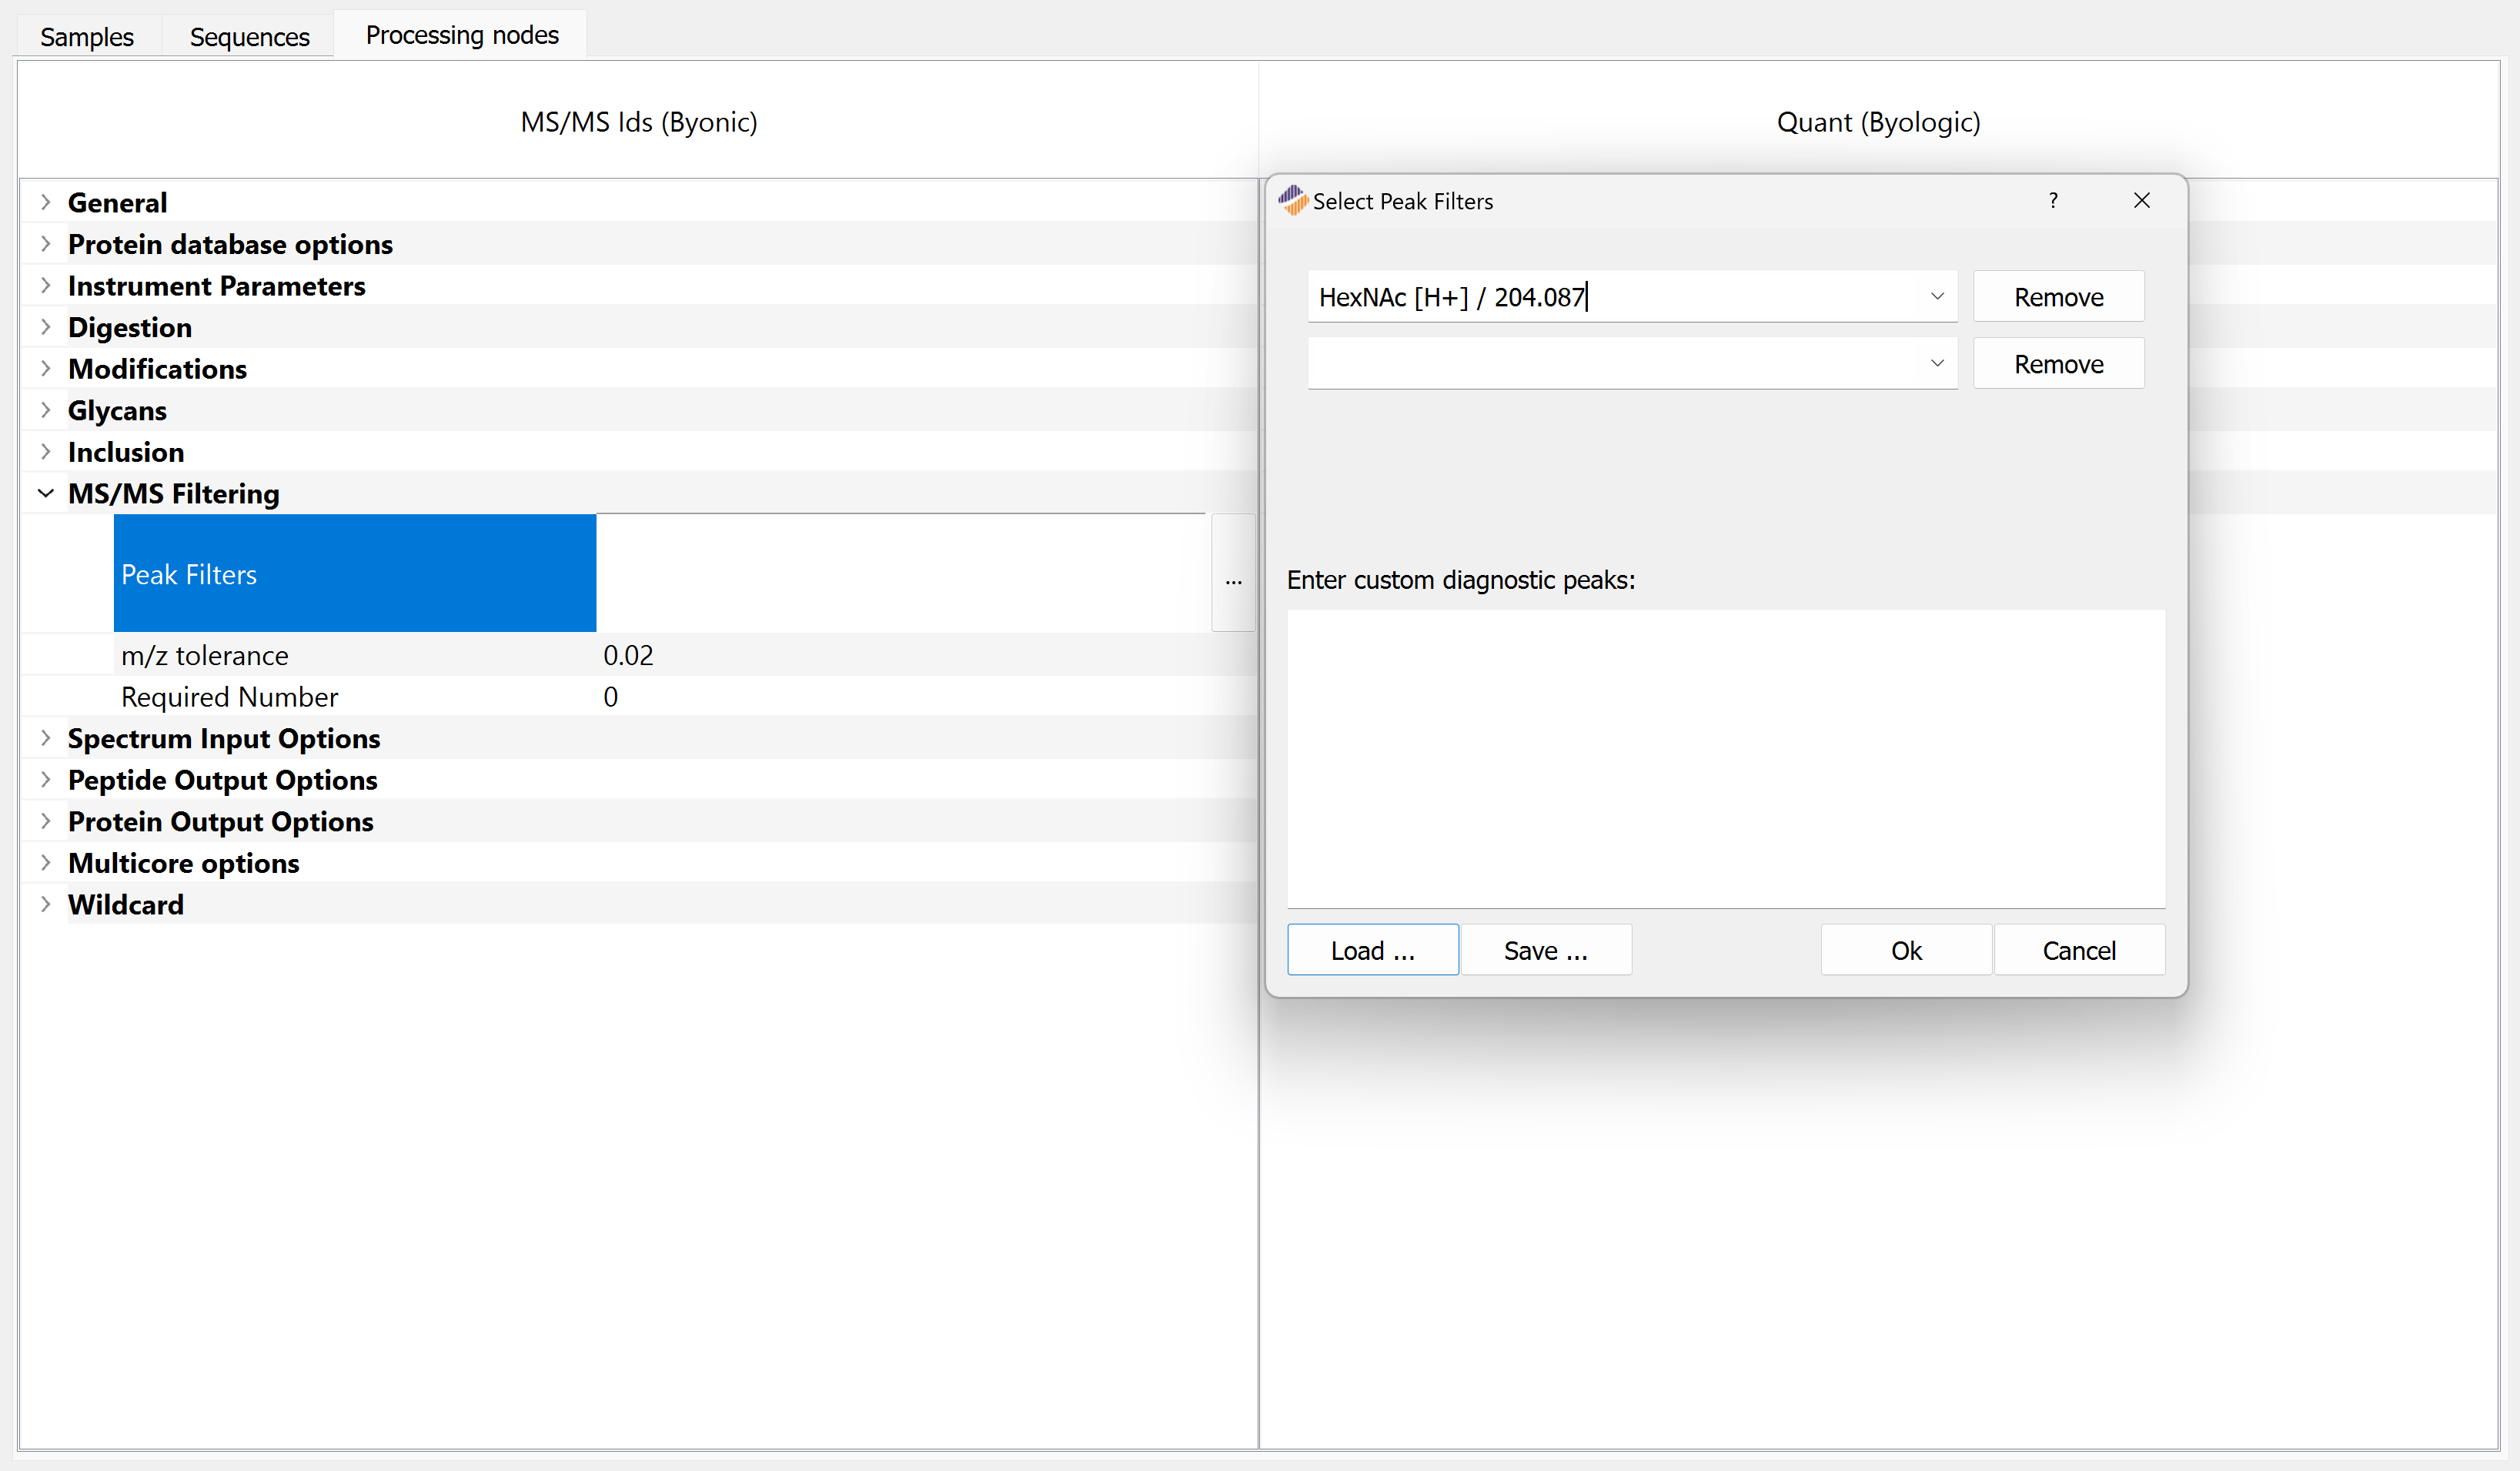2520x1471 pixels.
Task: Click the m/z tolerance value 0.02
Action: 628,655
